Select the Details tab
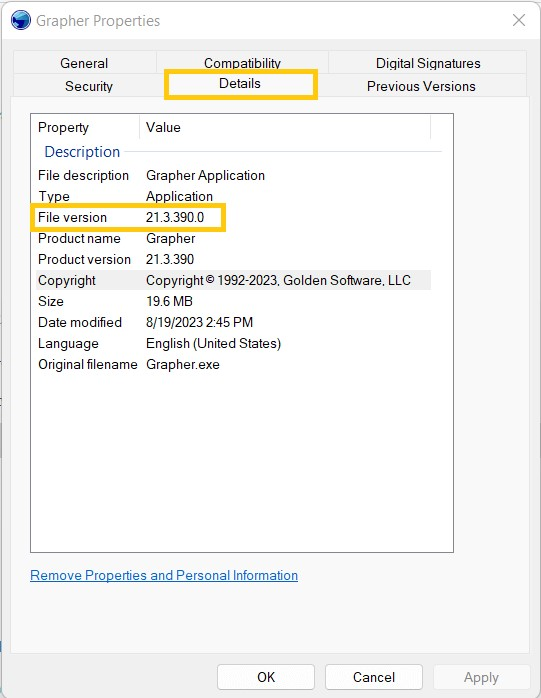This screenshot has height=698, width=541. tap(240, 84)
